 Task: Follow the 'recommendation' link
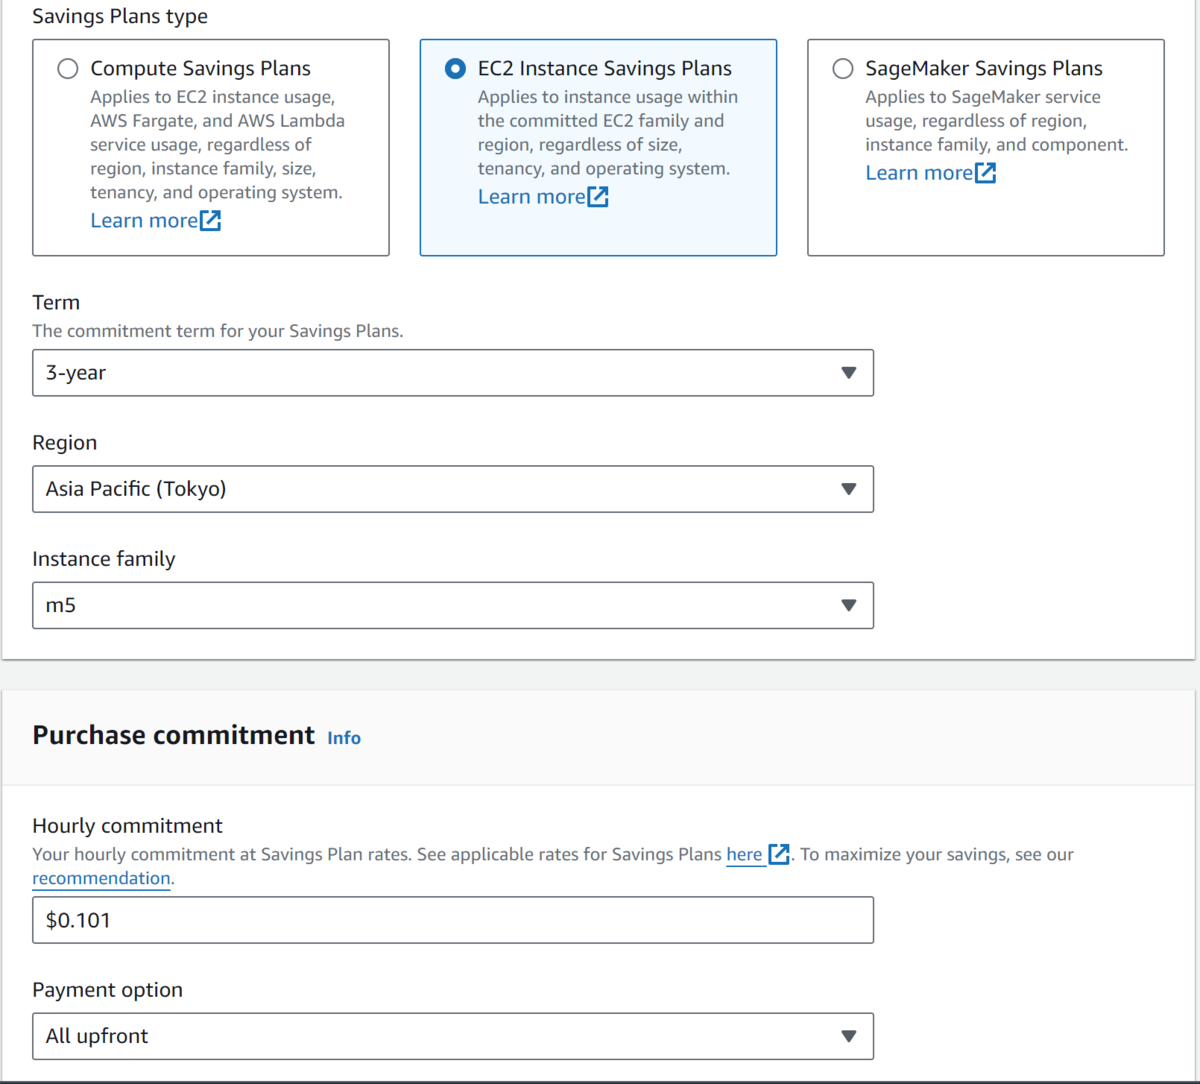[x=101, y=879]
